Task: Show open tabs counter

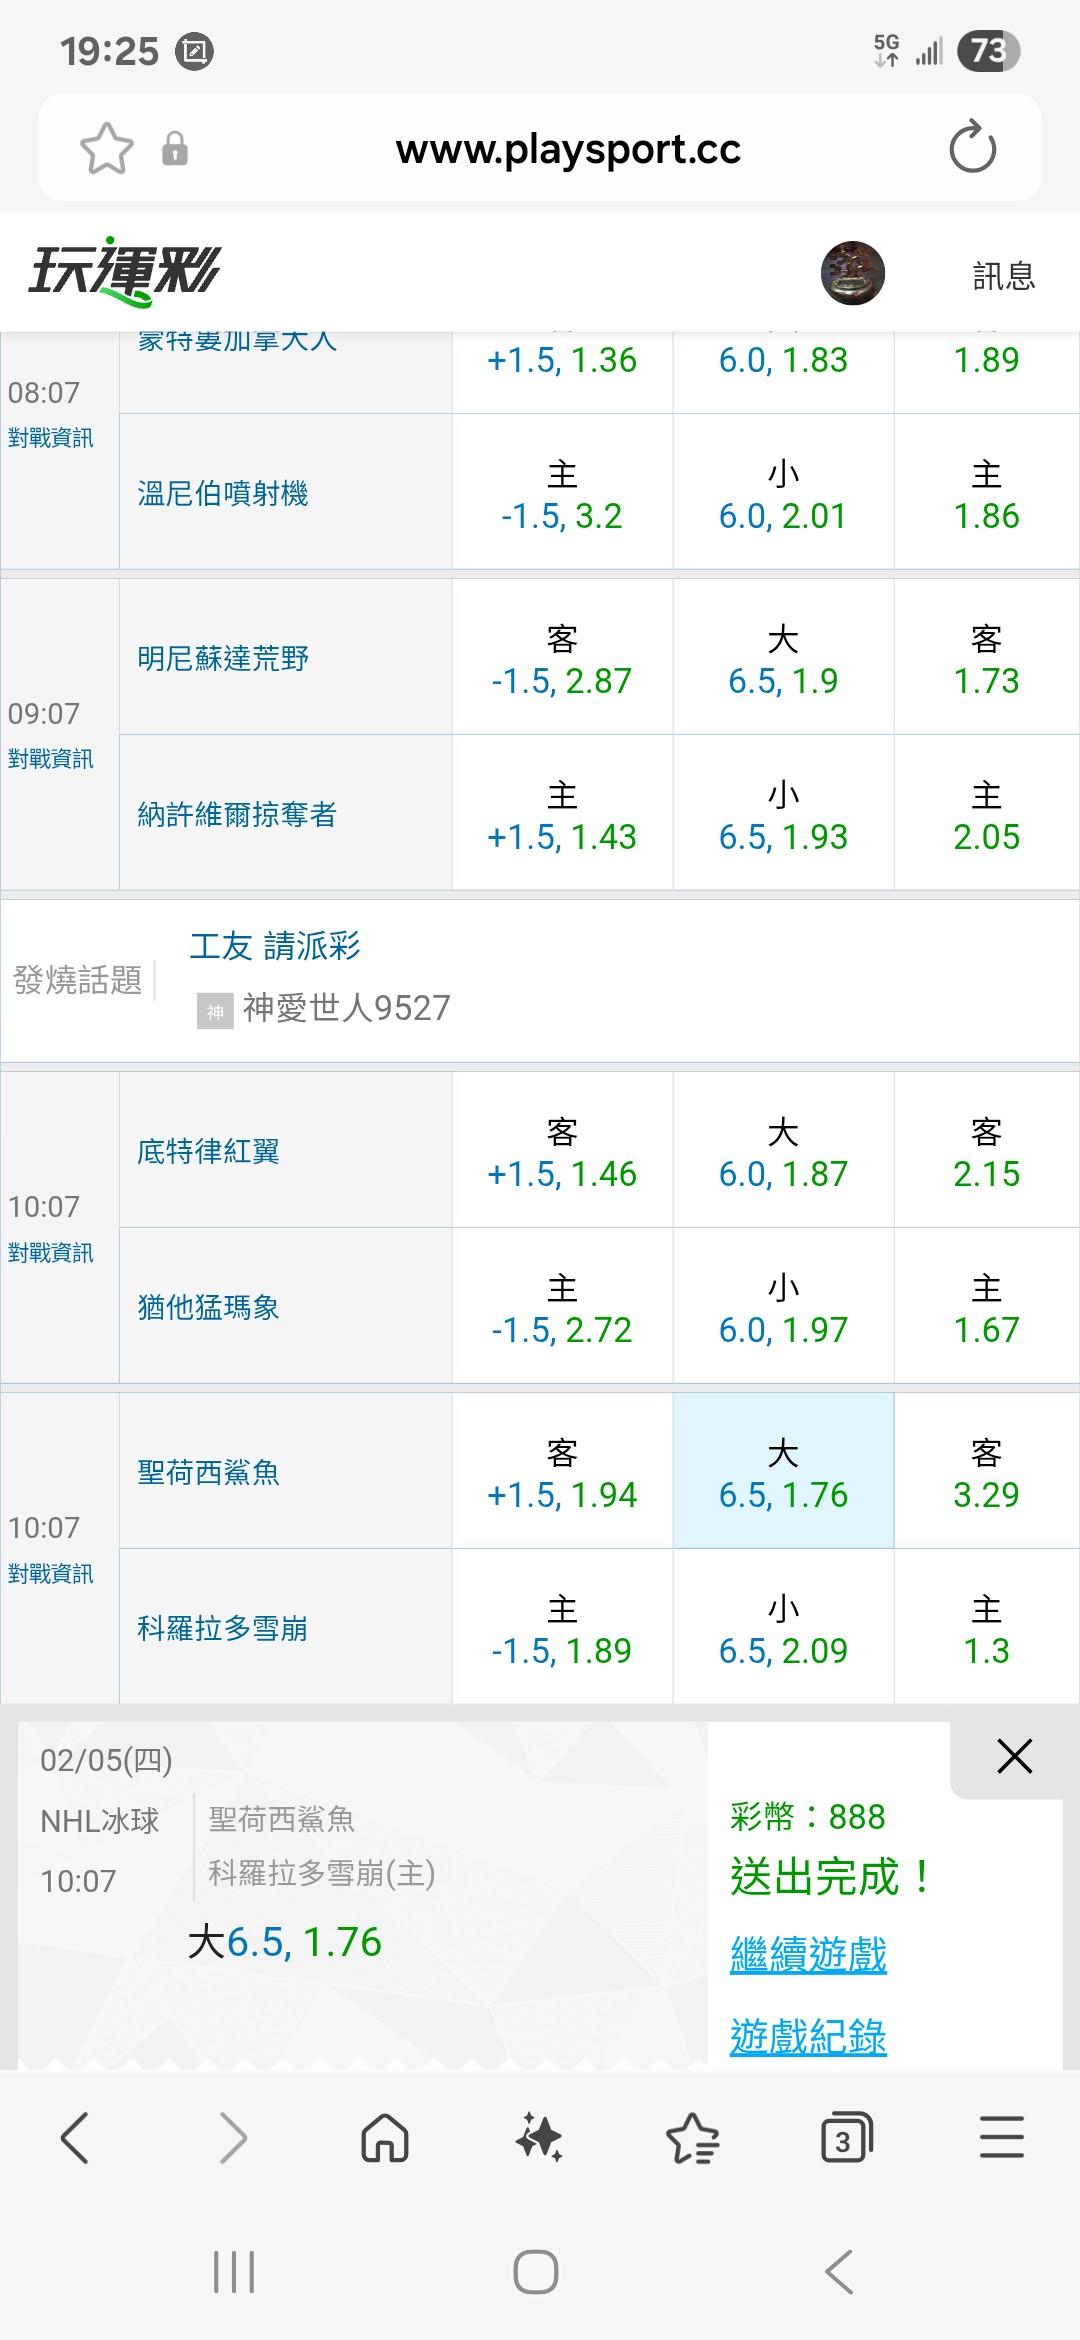Action: pos(845,2138)
